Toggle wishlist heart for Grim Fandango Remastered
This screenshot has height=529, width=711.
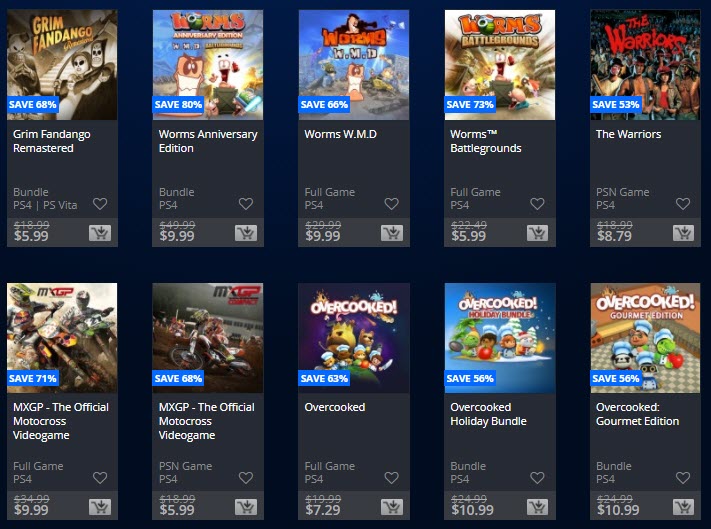tap(100, 204)
